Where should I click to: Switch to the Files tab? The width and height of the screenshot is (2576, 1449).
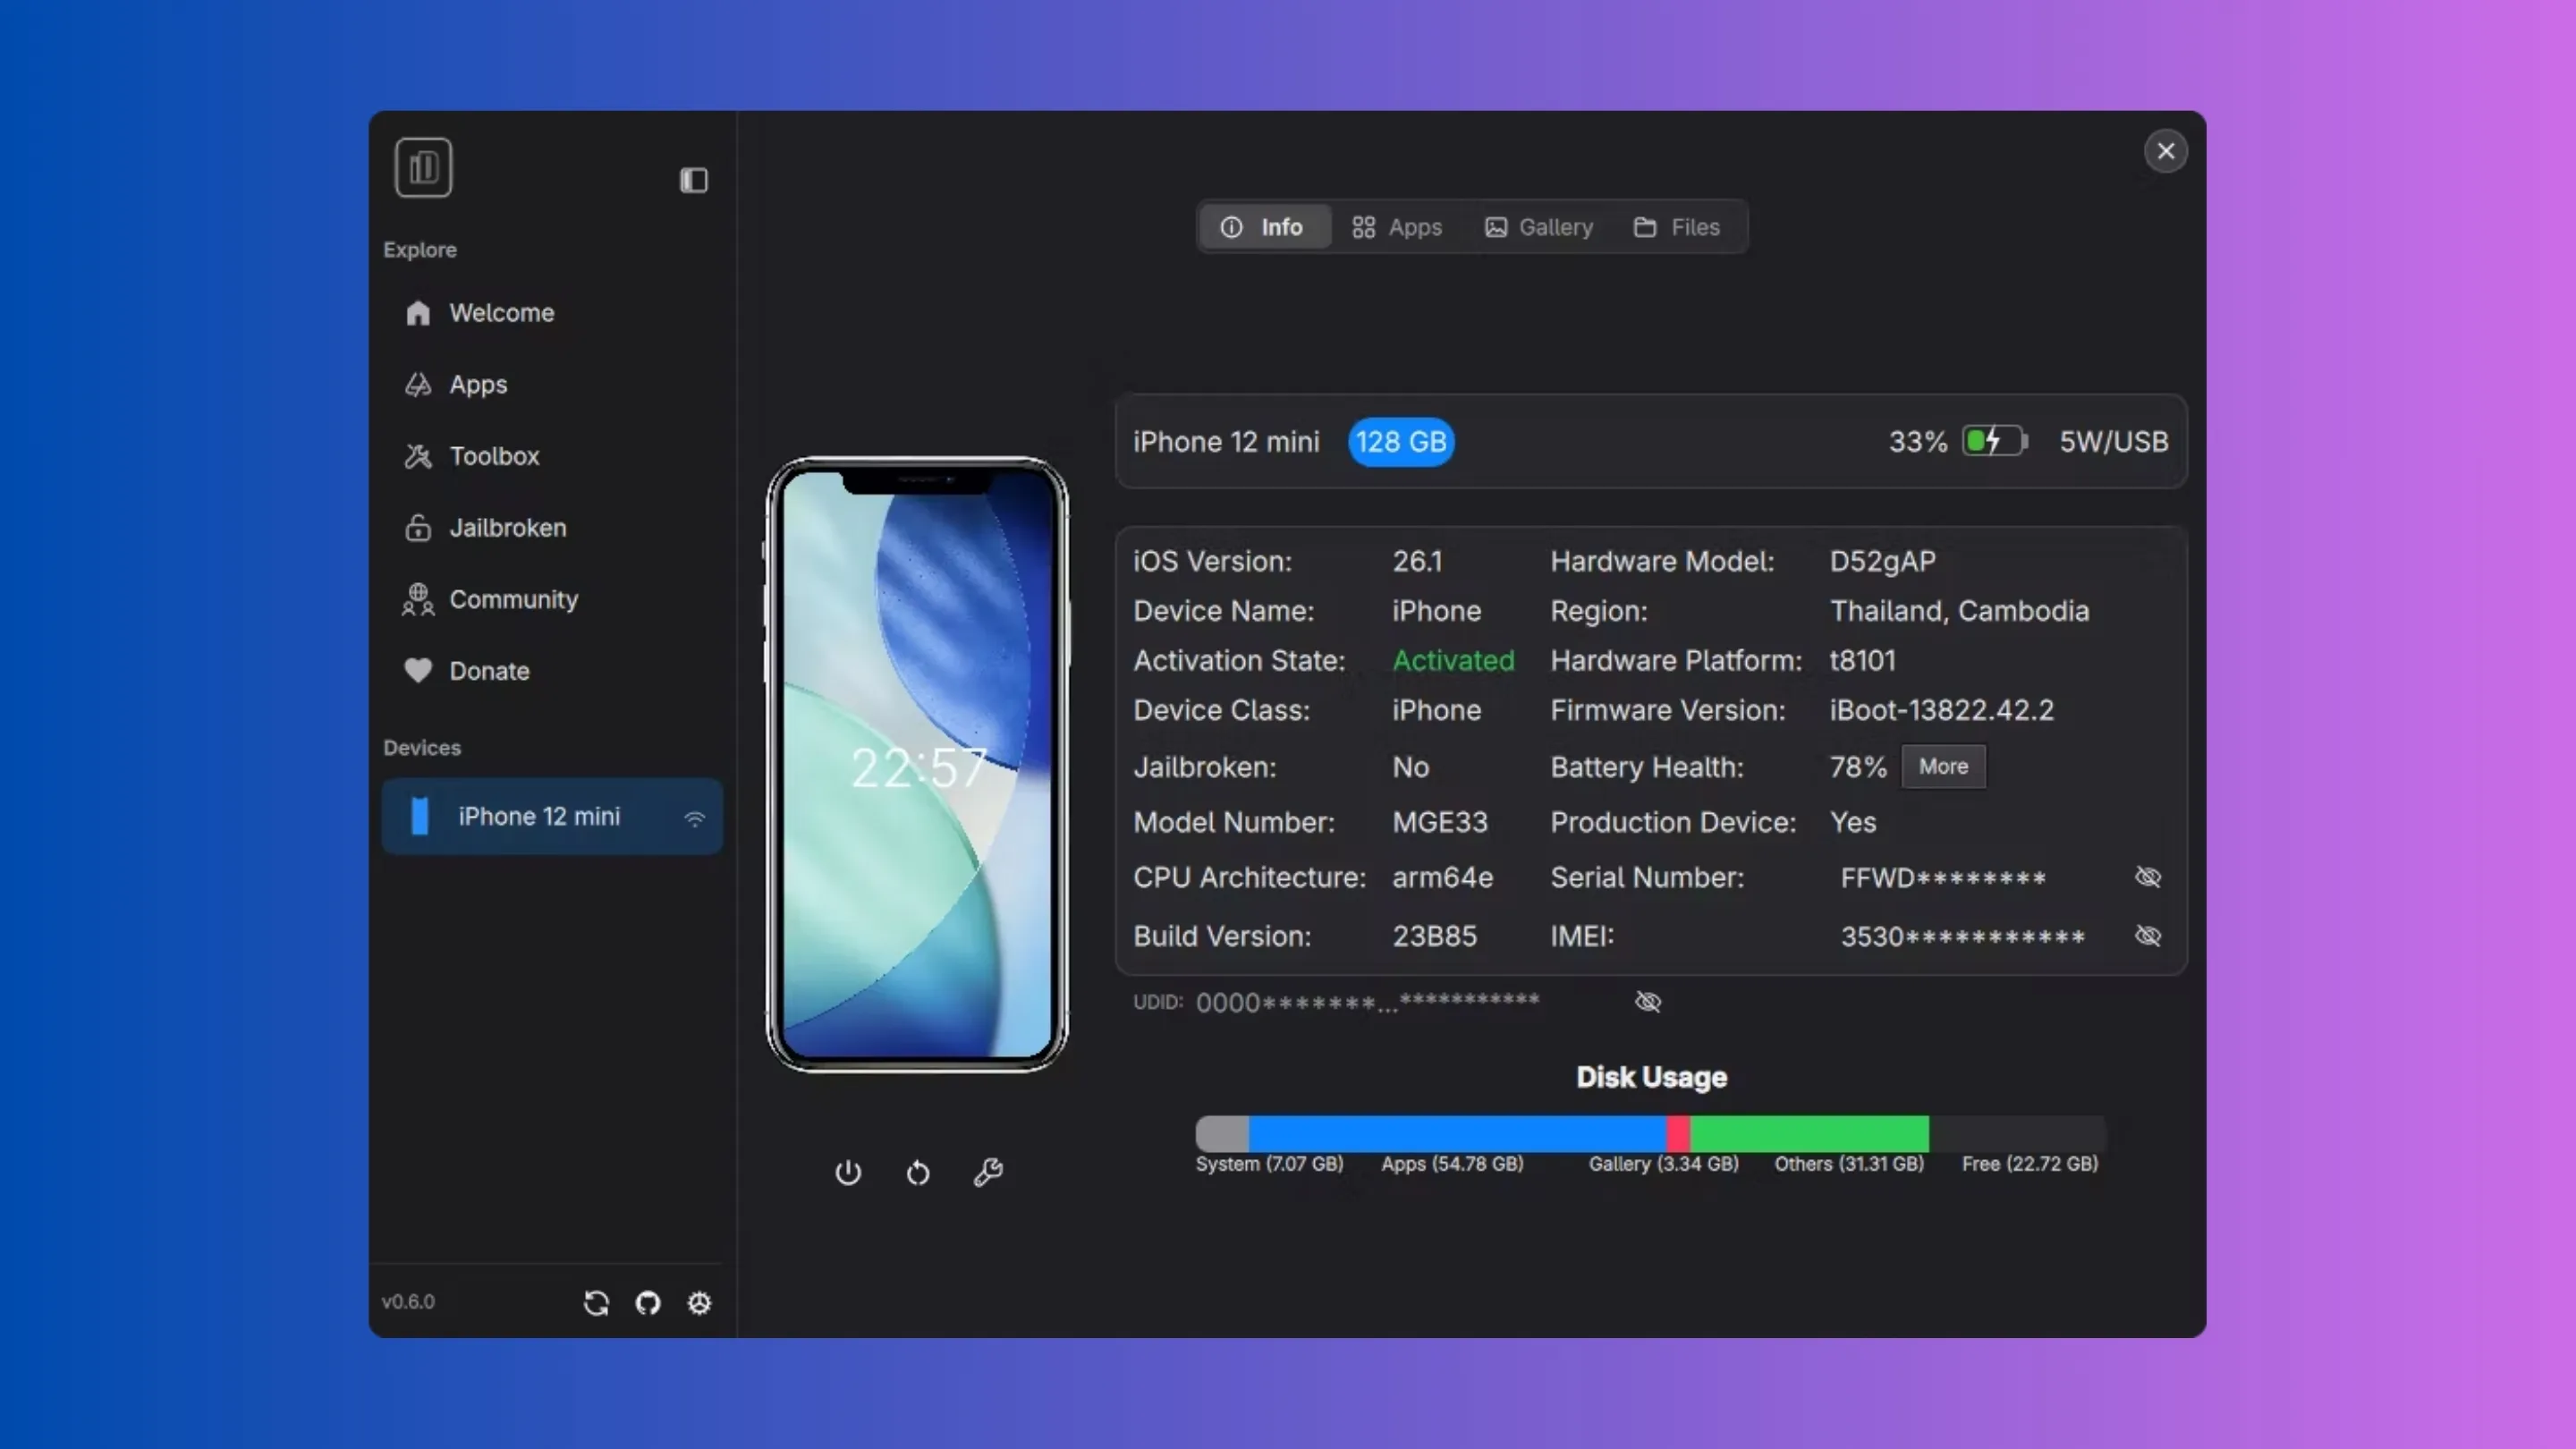coord(1677,227)
